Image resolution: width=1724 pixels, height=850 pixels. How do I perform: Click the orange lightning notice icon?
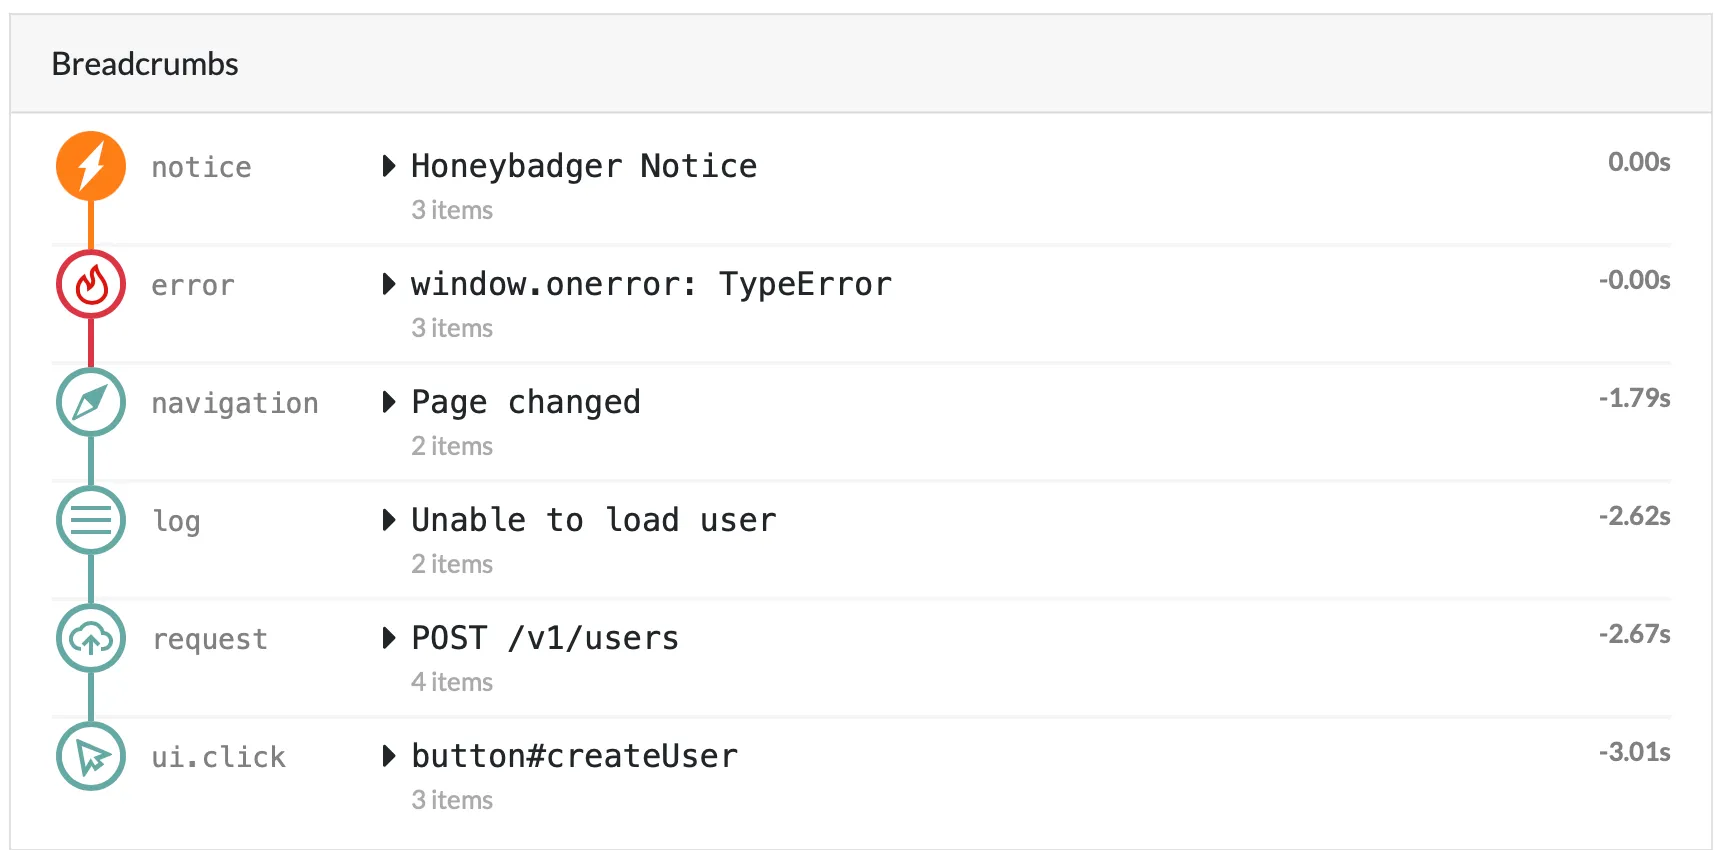(90, 166)
